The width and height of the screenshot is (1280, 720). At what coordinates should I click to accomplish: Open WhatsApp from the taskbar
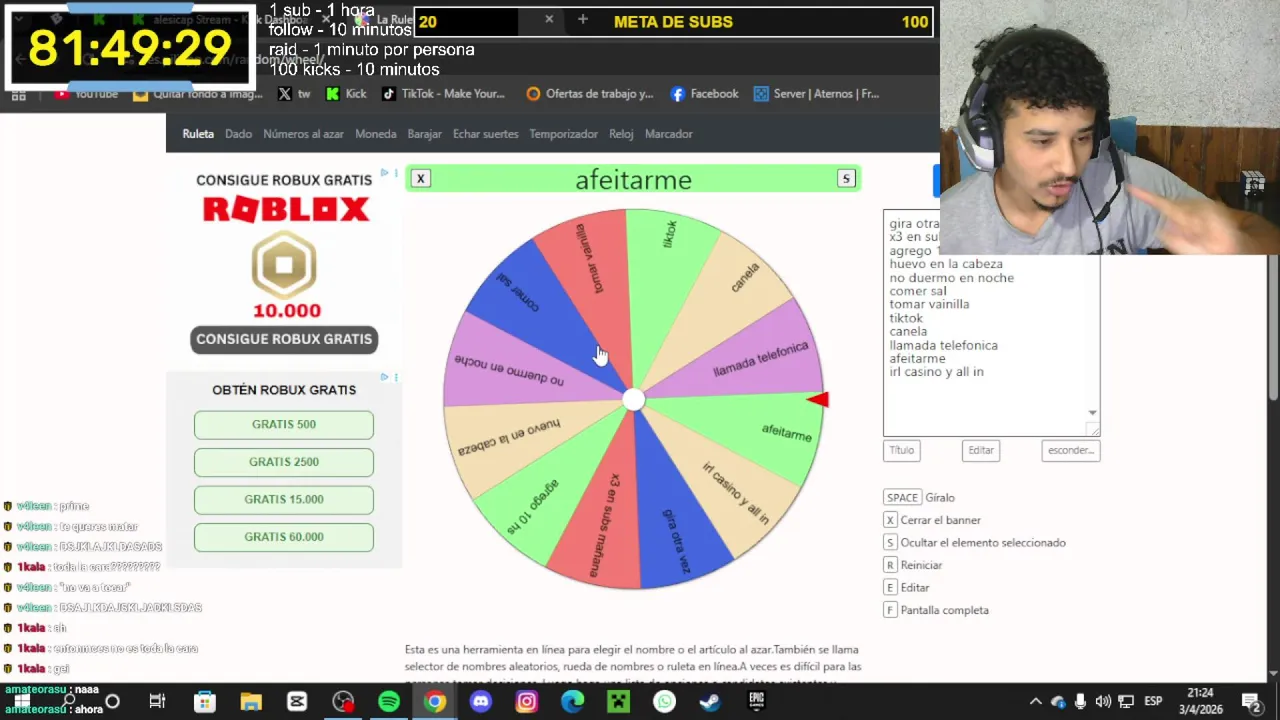pos(664,702)
